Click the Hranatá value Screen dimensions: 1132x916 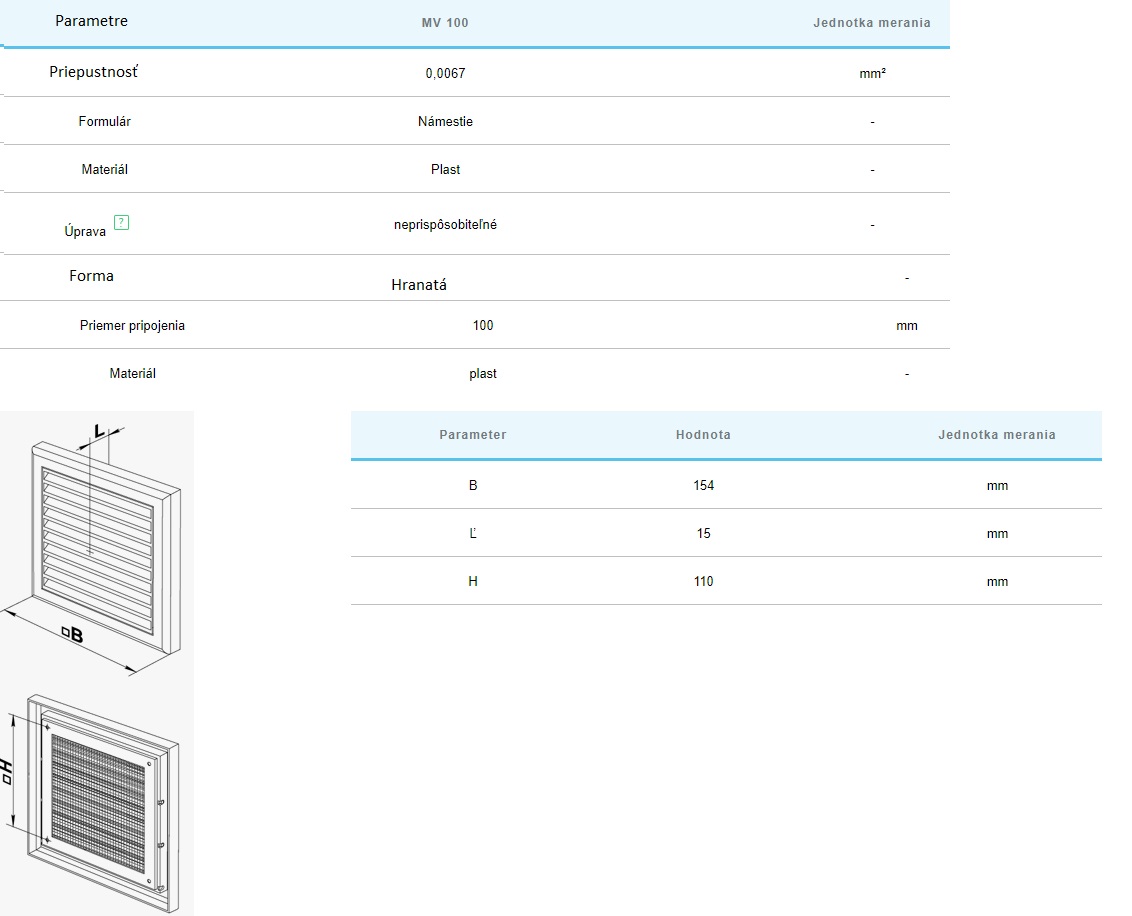point(419,285)
